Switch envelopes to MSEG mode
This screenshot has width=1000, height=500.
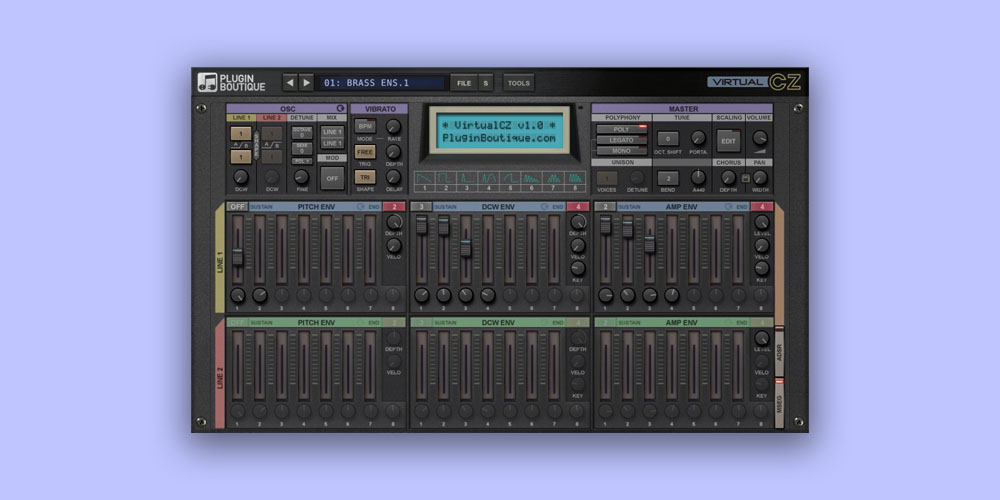coord(779,403)
